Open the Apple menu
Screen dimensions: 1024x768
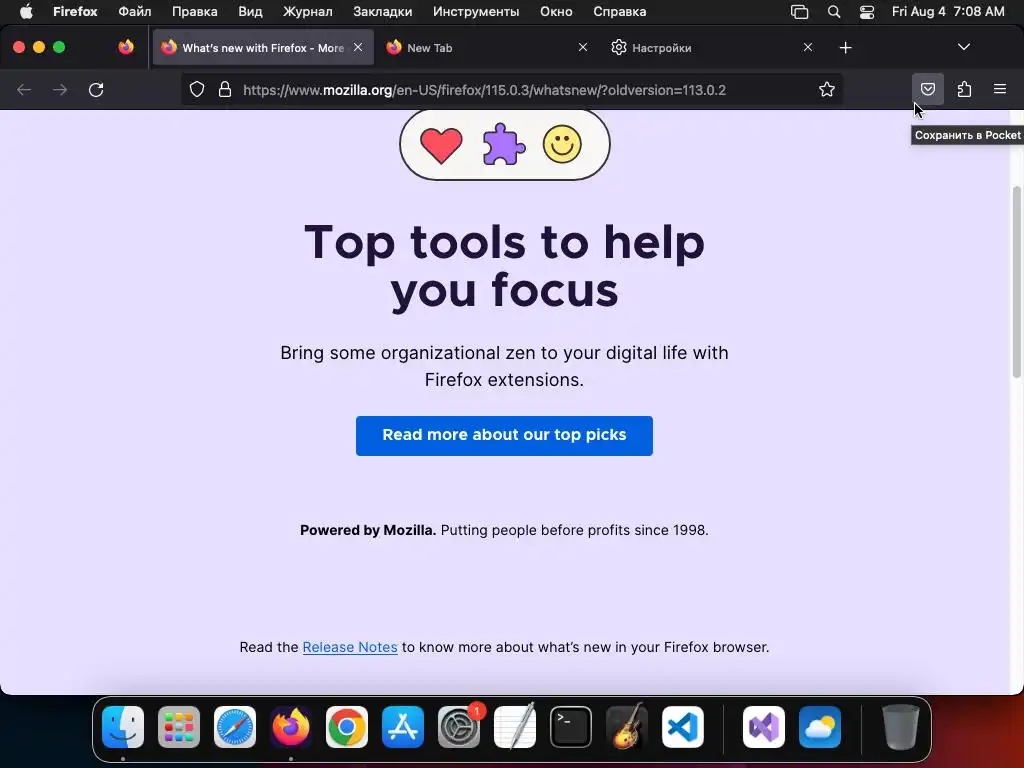point(26,12)
